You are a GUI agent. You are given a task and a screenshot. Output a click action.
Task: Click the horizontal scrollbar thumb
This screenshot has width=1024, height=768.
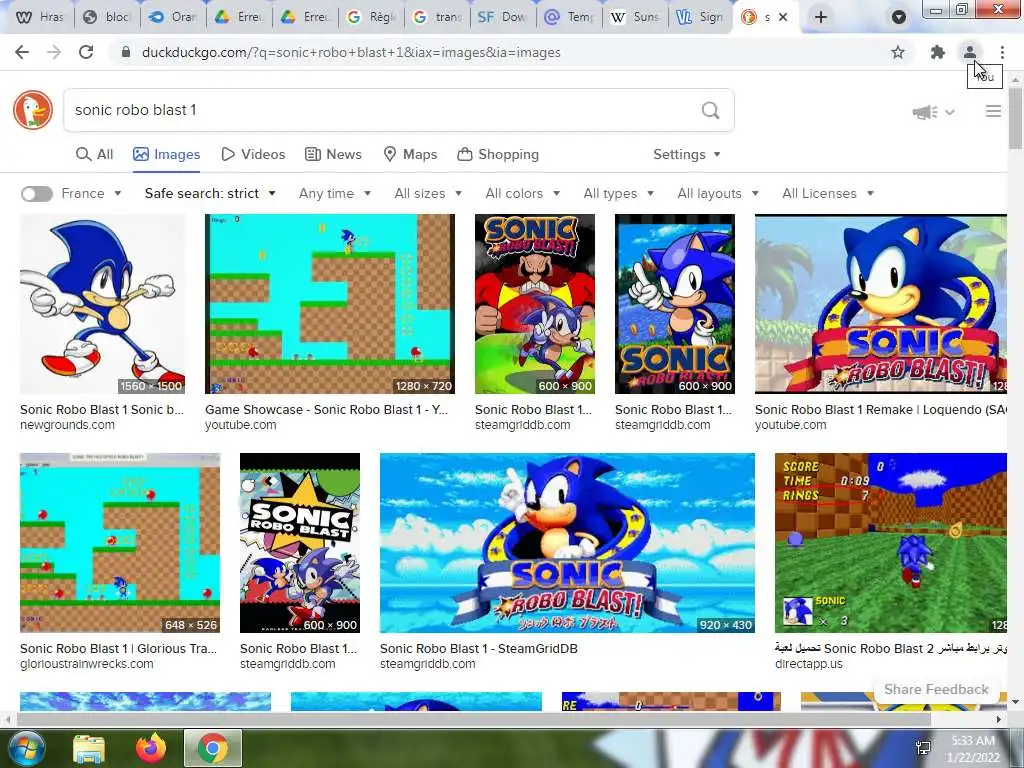point(473,719)
